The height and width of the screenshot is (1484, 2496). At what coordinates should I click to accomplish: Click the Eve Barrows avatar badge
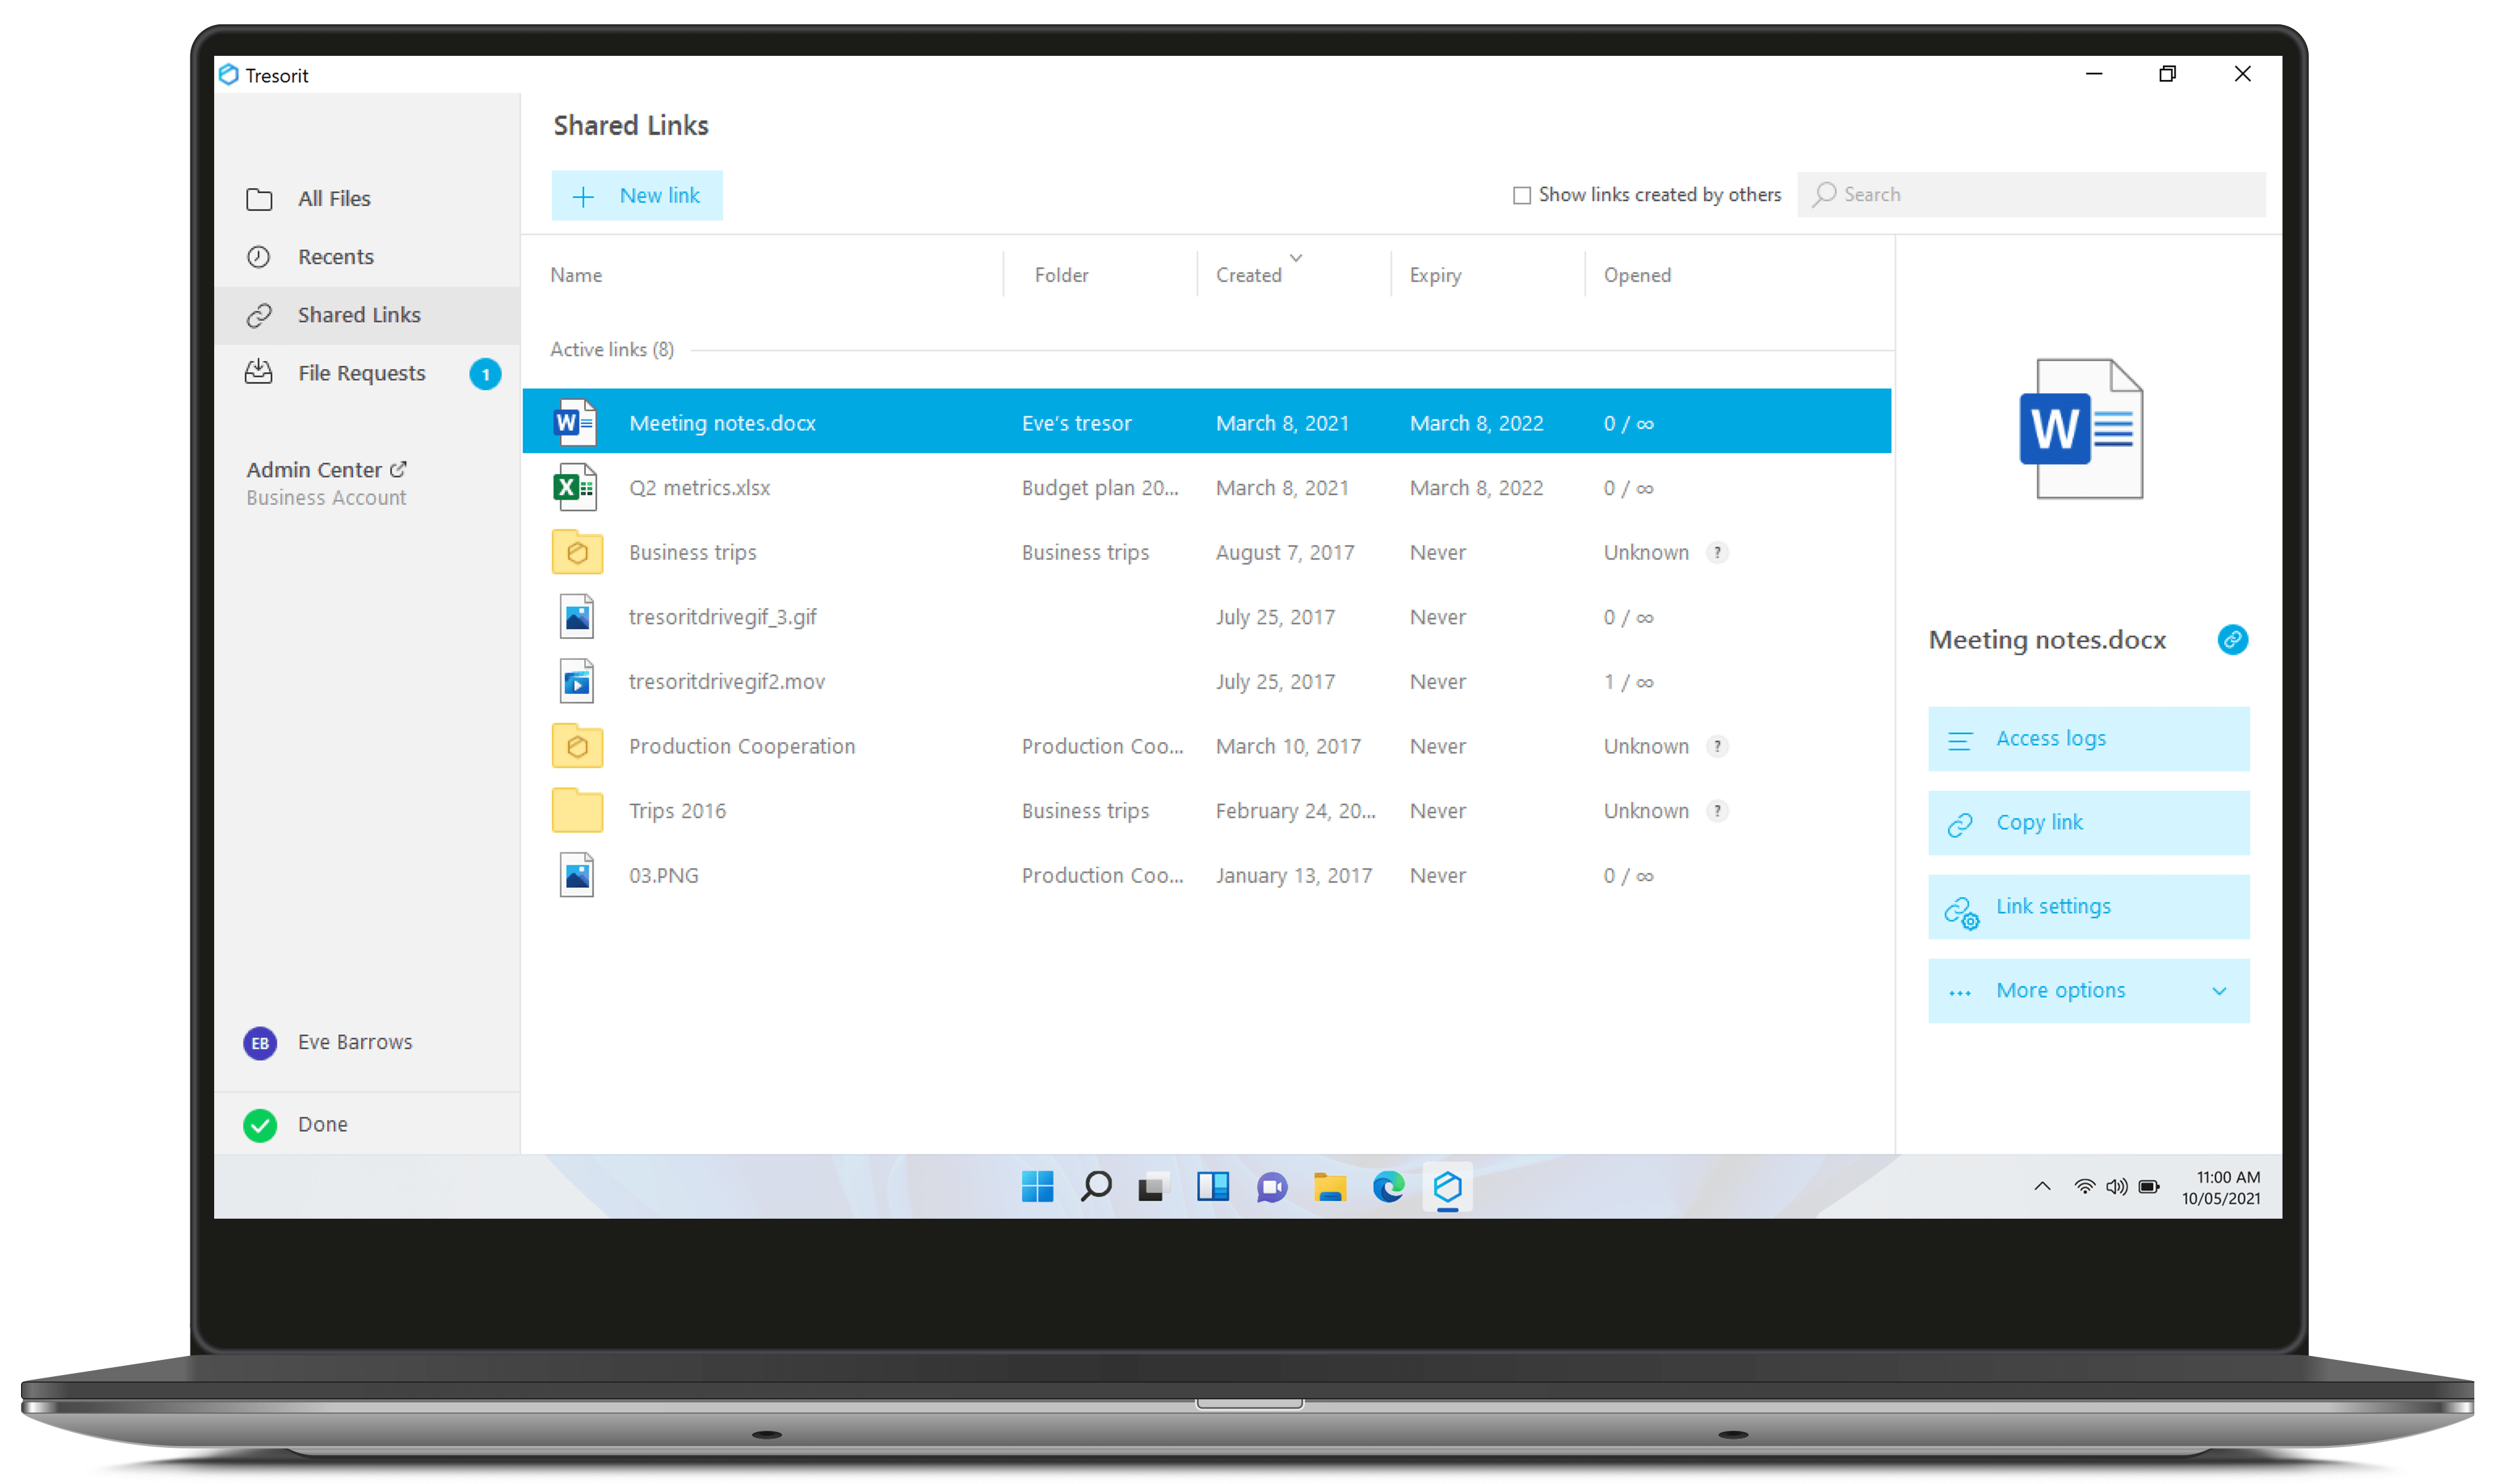[260, 1043]
